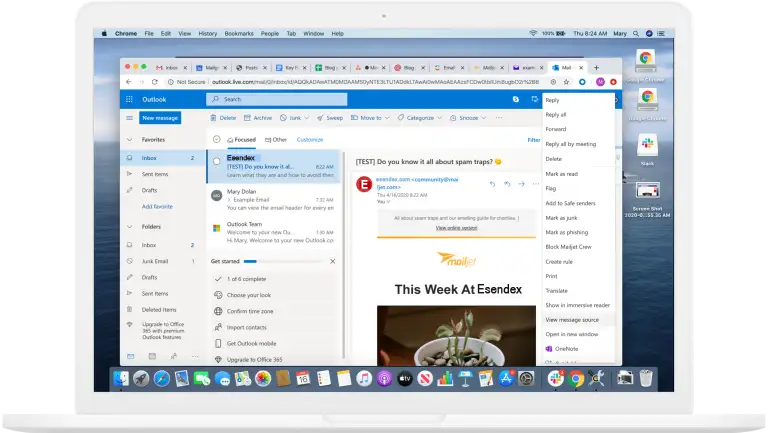This screenshot has height=433, width=768.
Task: Open the Move to dropdown
Action: tap(370, 118)
